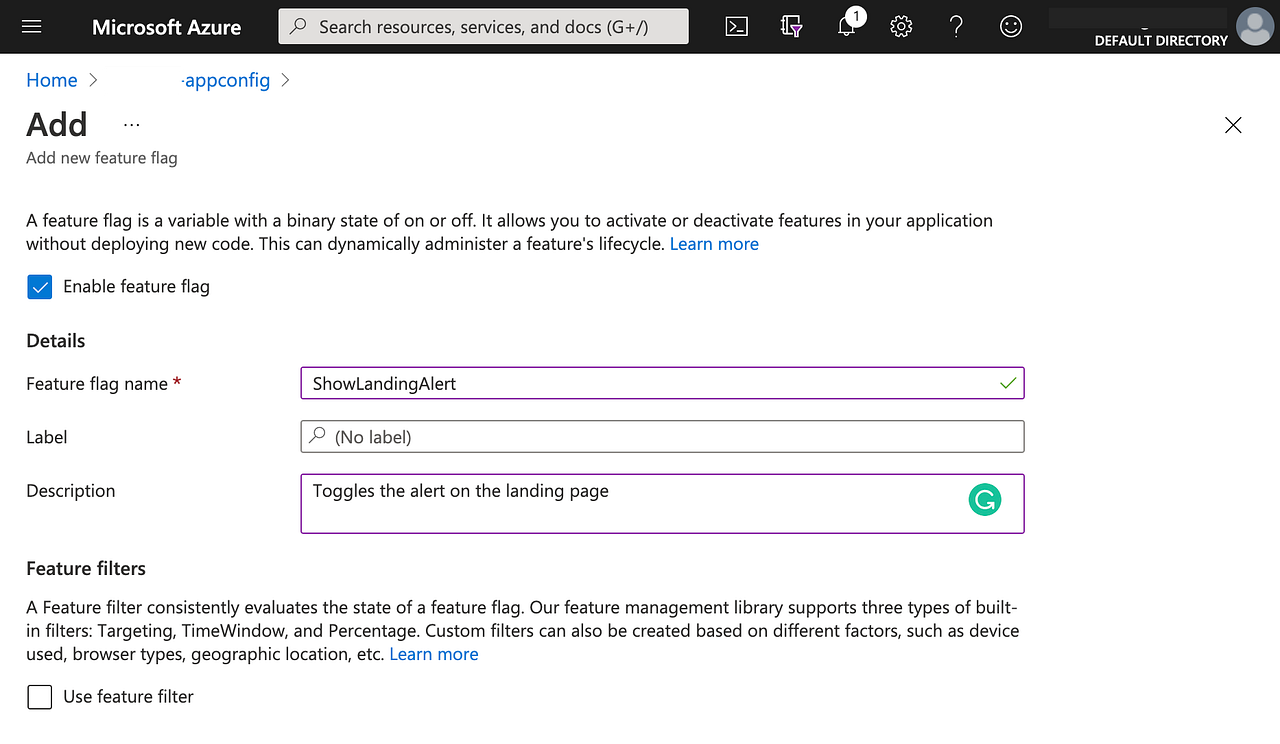The image size is (1280, 744).
Task: Open Azure help via the question mark
Action: [x=956, y=26]
